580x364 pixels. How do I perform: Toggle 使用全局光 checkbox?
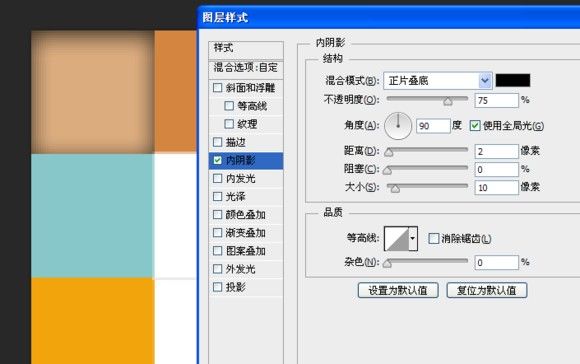point(475,126)
